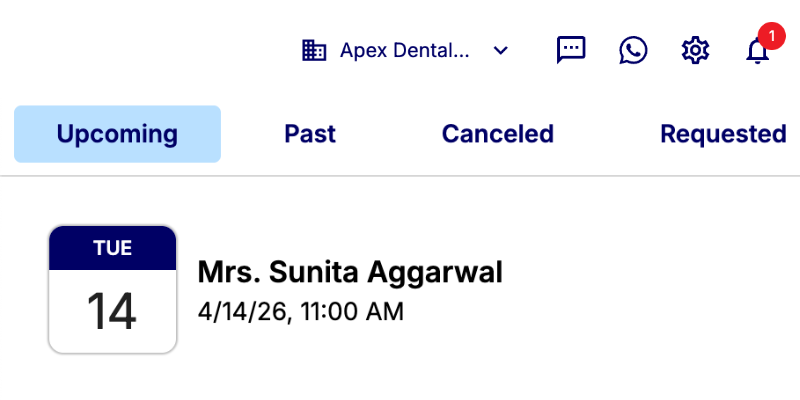Click the navy TUE header on the date tile
The height and width of the screenshot is (400, 800).
[x=112, y=249]
